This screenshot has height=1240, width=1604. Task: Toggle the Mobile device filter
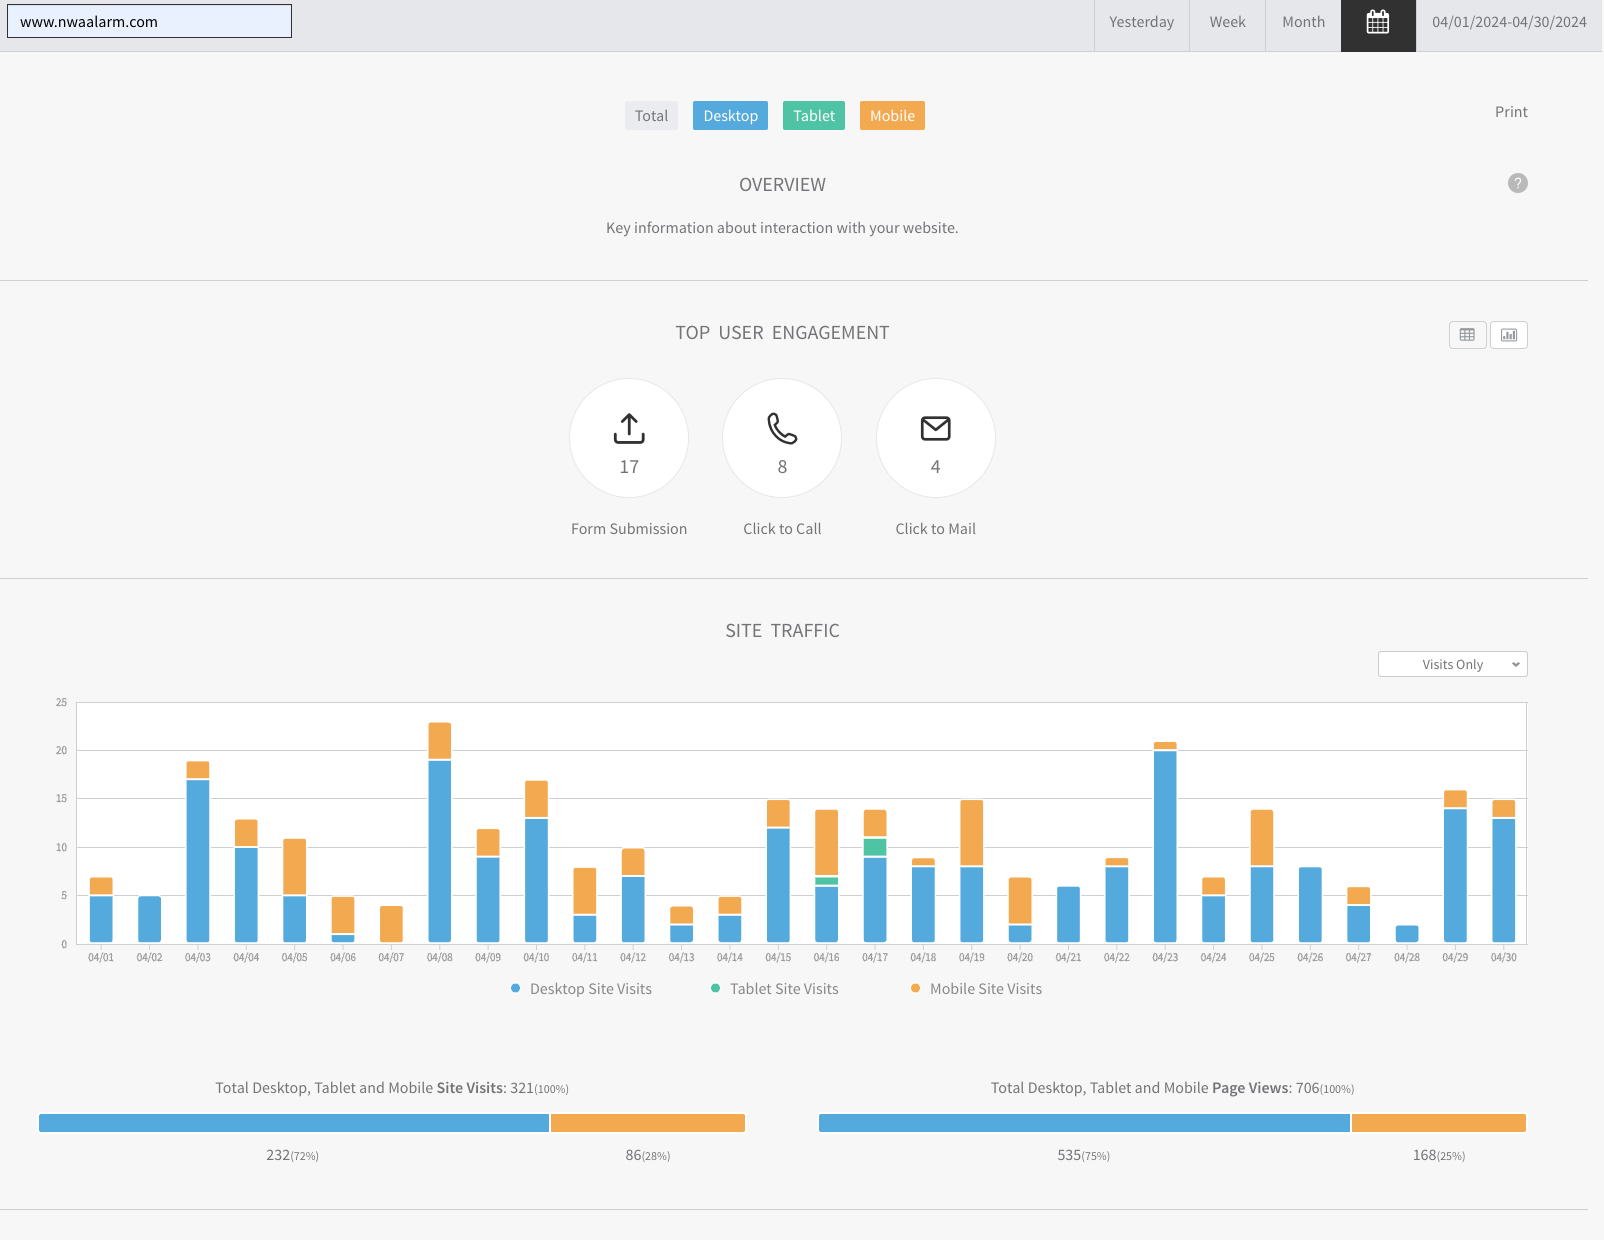point(892,116)
